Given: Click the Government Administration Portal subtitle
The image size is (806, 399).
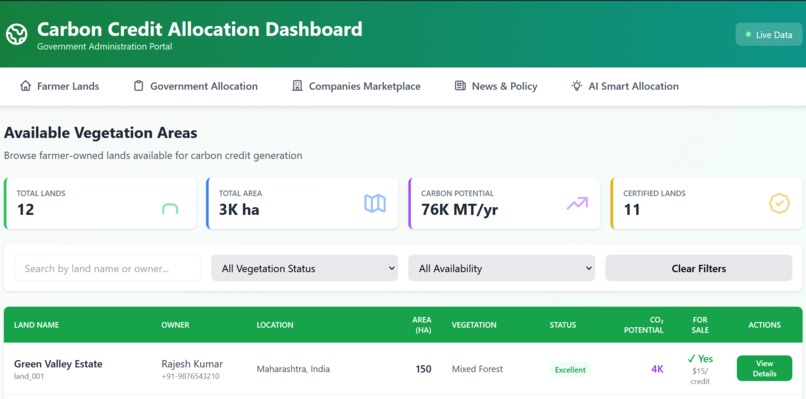Looking at the screenshot, I should (x=104, y=46).
